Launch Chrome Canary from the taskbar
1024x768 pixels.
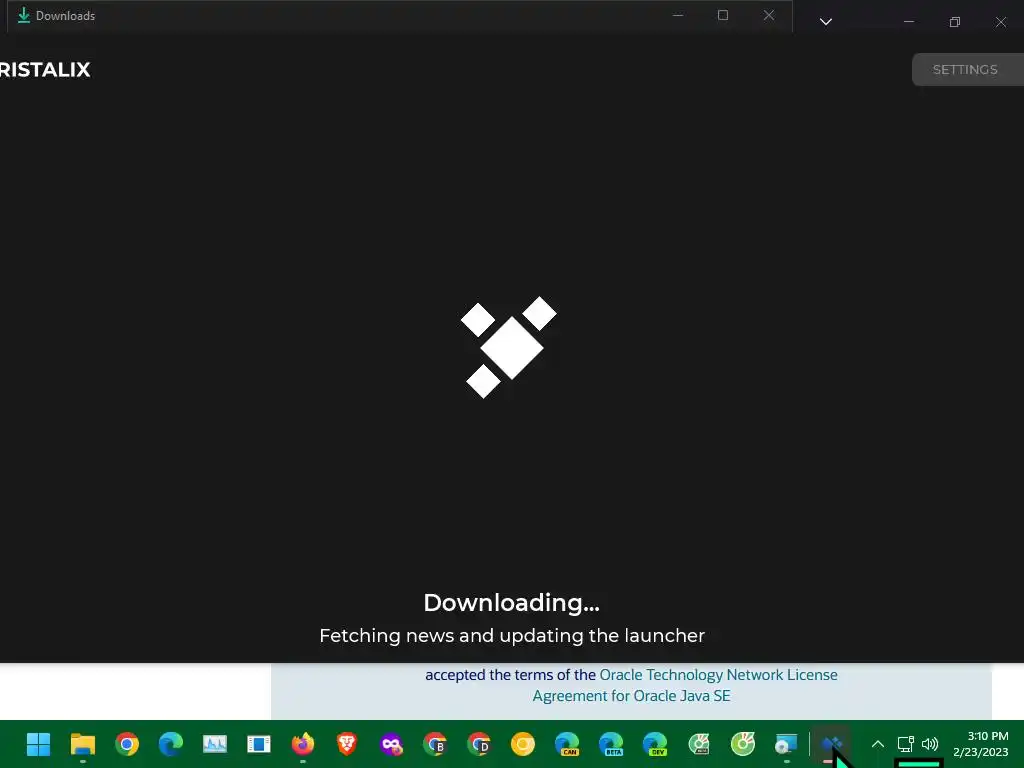522,744
